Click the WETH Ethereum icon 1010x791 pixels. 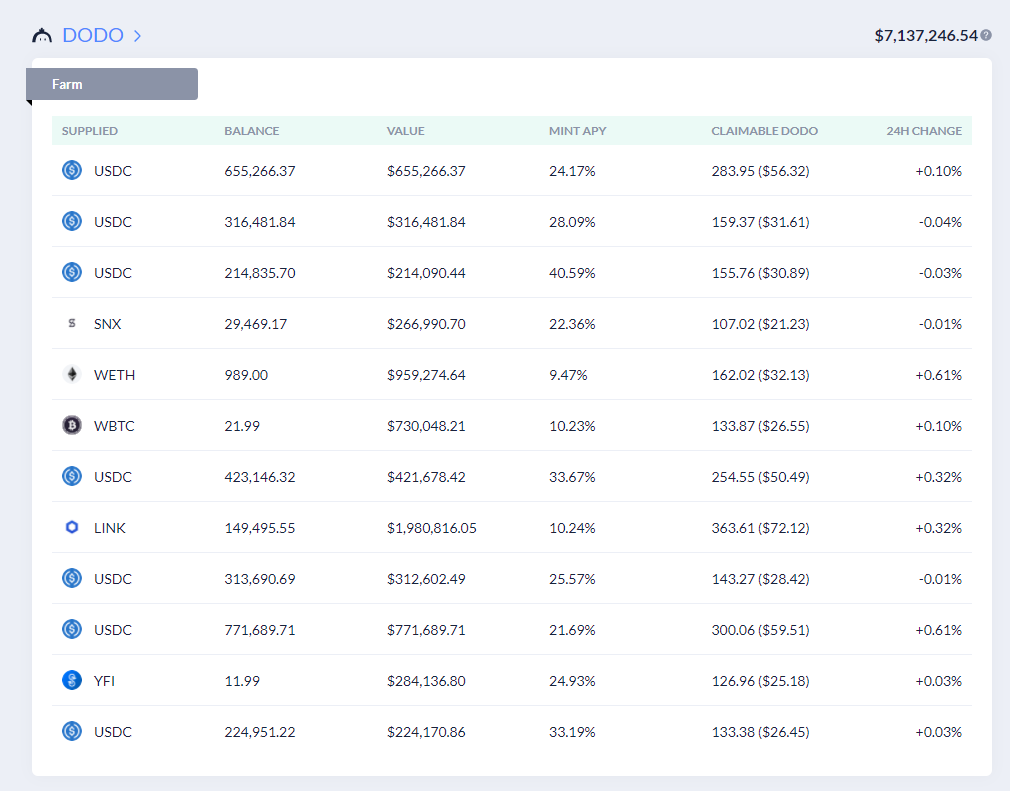[x=72, y=374]
